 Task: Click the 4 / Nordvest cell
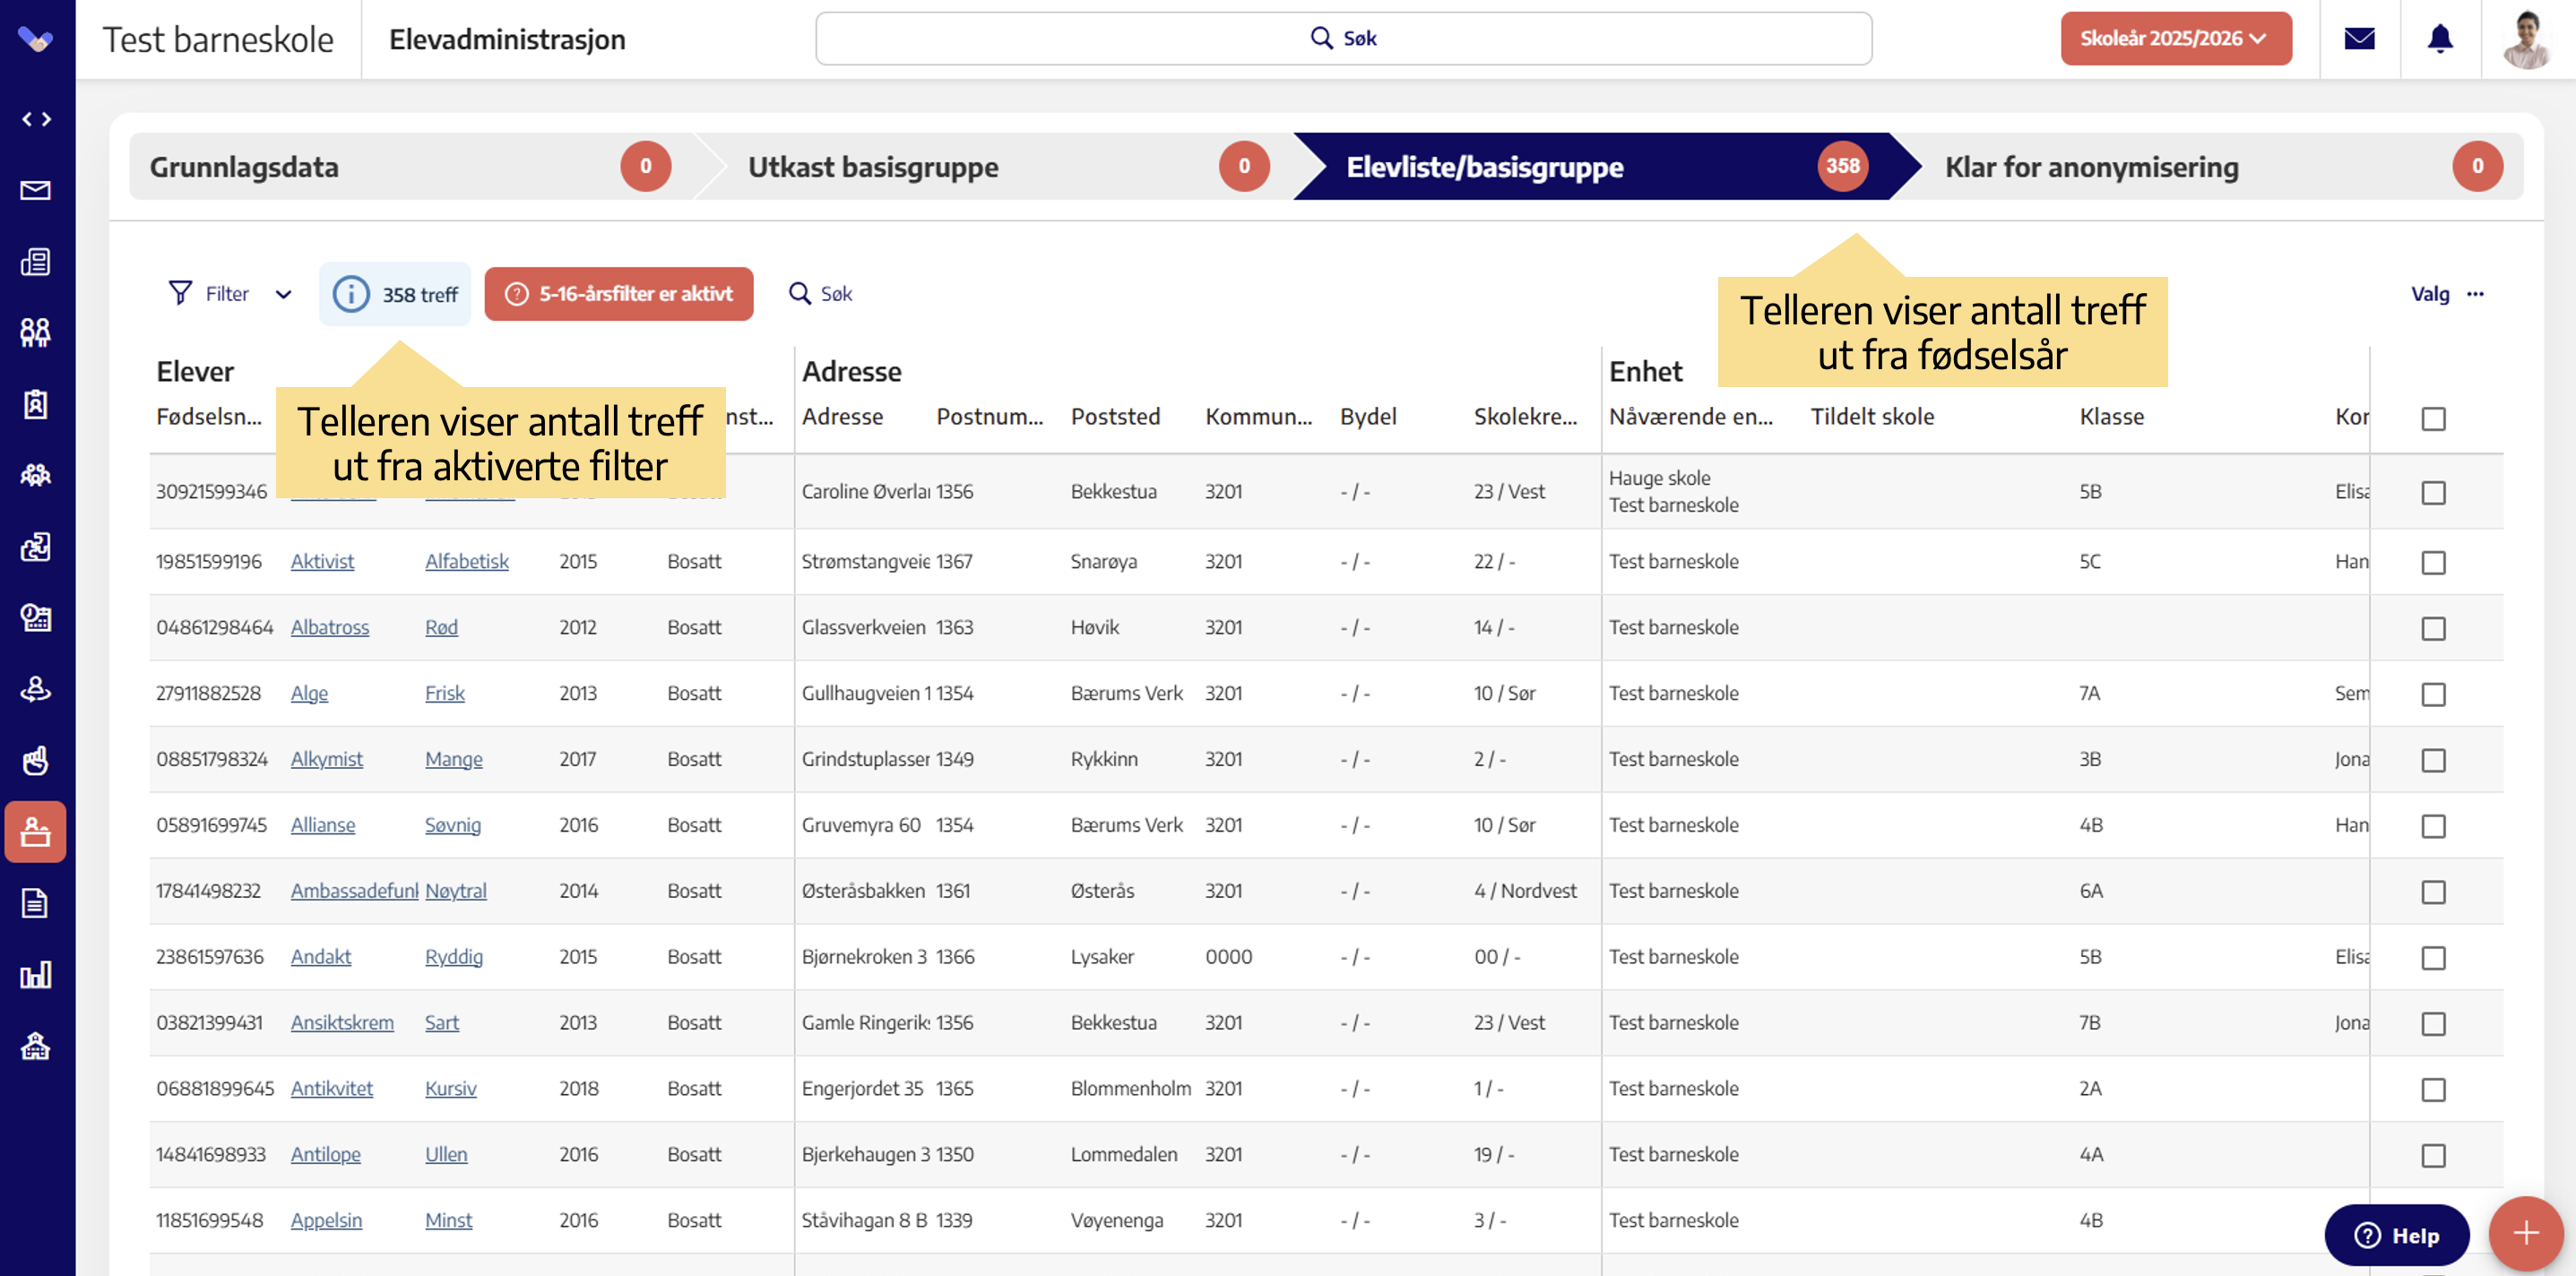click(1525, 890)
